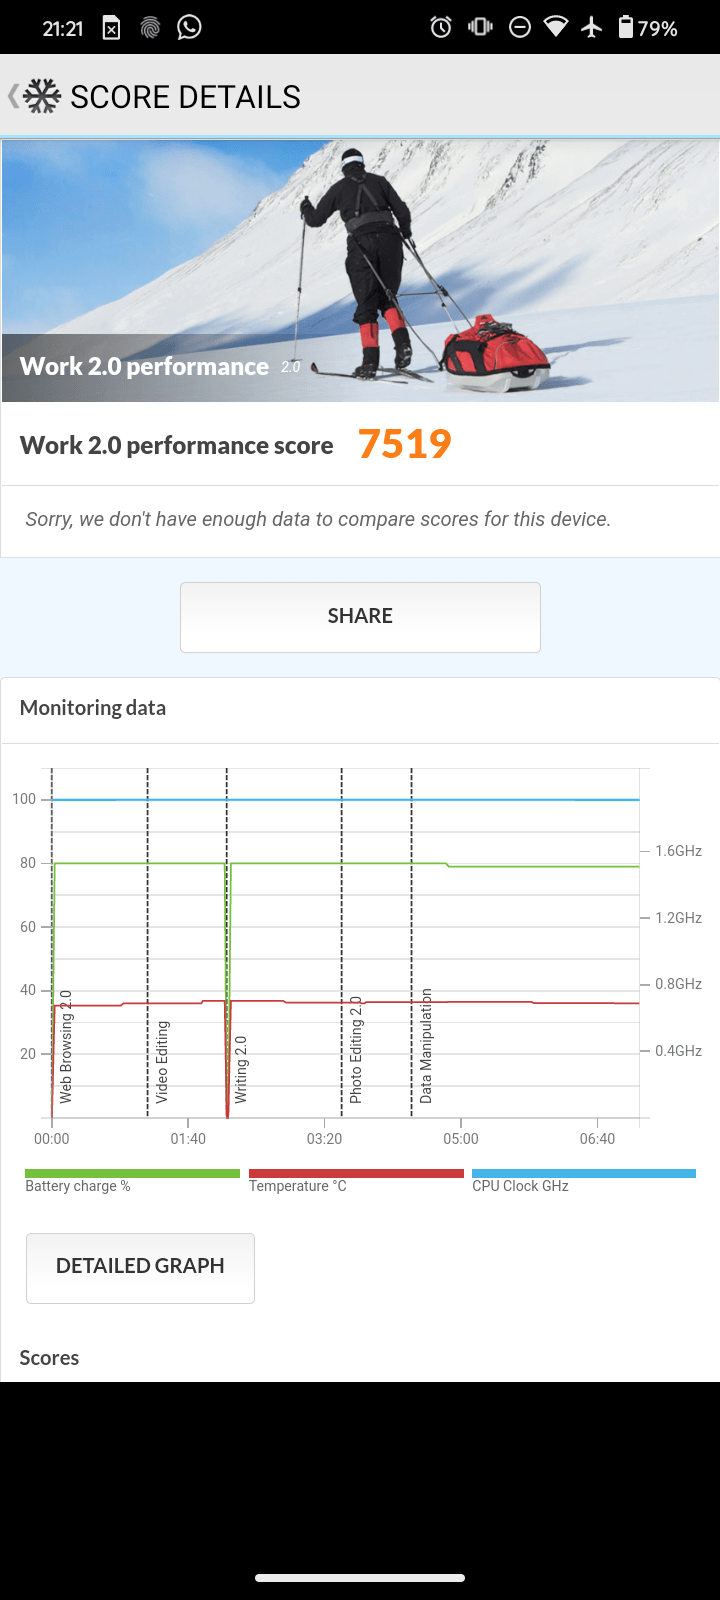Viewport: 720px width, 1600px height.
Task: Tap the Wi-Fi status icon
Action: coord(555,27)
